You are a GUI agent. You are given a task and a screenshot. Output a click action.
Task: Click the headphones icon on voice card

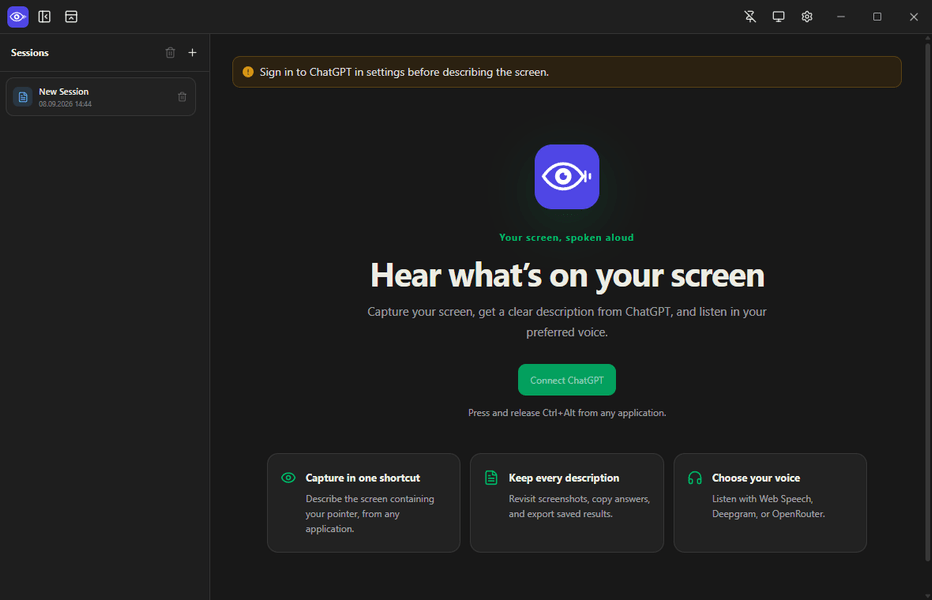(695, 478)
